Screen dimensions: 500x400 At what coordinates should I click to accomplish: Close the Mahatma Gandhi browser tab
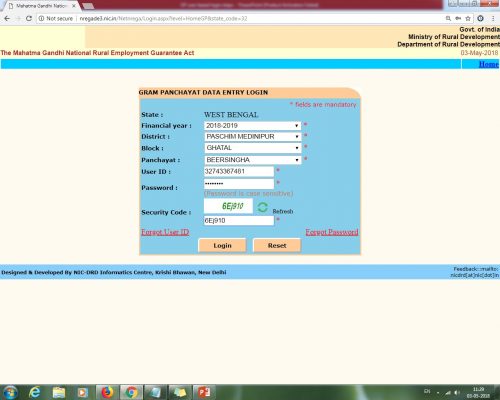coord(74,6)
